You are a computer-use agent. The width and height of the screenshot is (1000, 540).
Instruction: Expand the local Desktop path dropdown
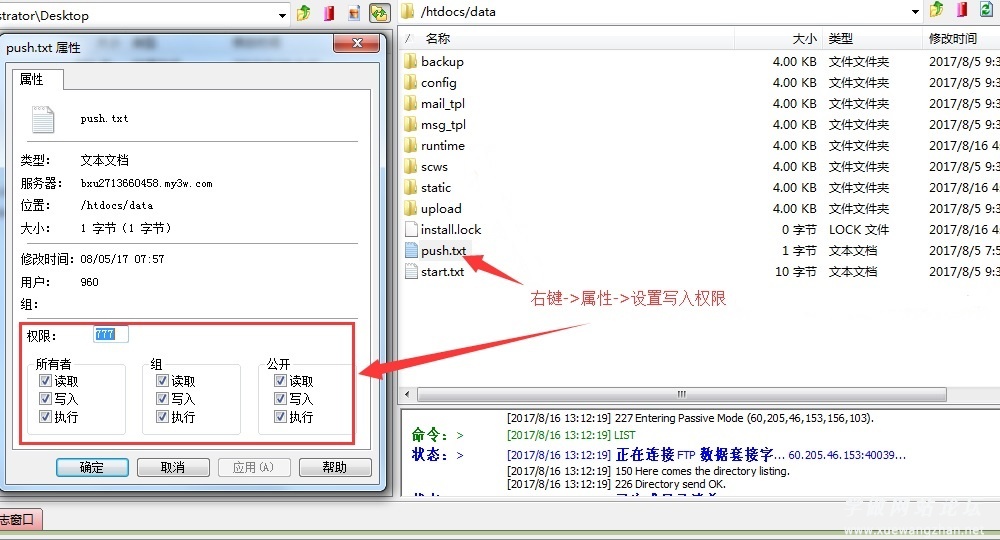coord(284,14)
